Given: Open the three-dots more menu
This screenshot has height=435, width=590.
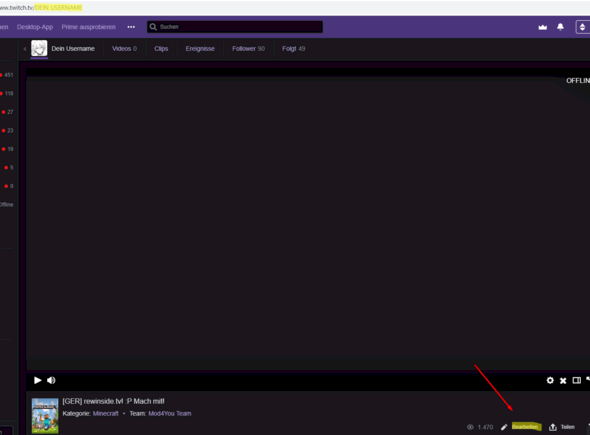Looking at the screenshot, I should point(131,27).
